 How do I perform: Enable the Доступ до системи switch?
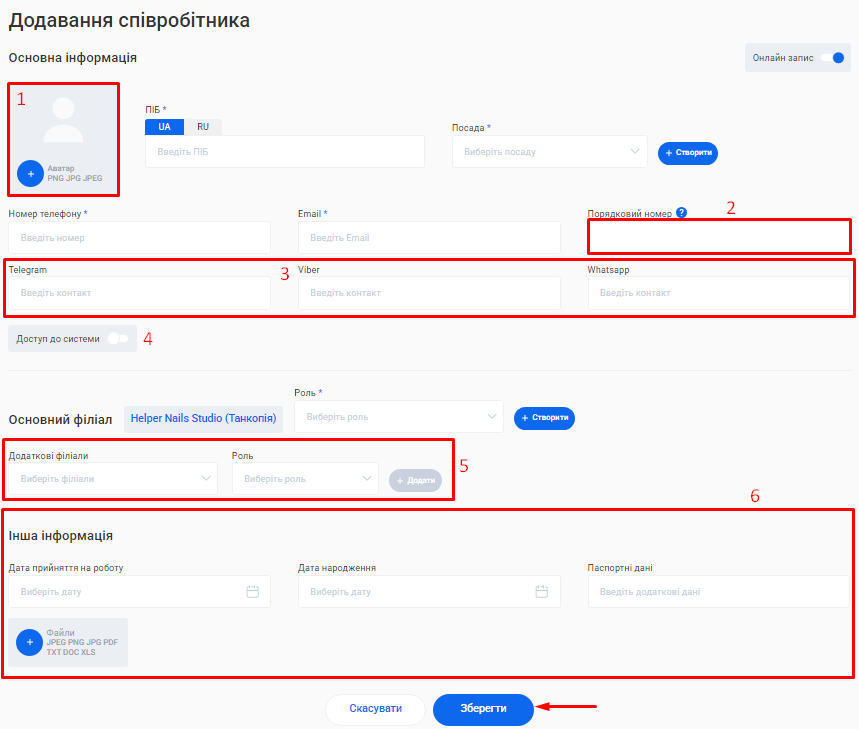[x=118, y=339]
